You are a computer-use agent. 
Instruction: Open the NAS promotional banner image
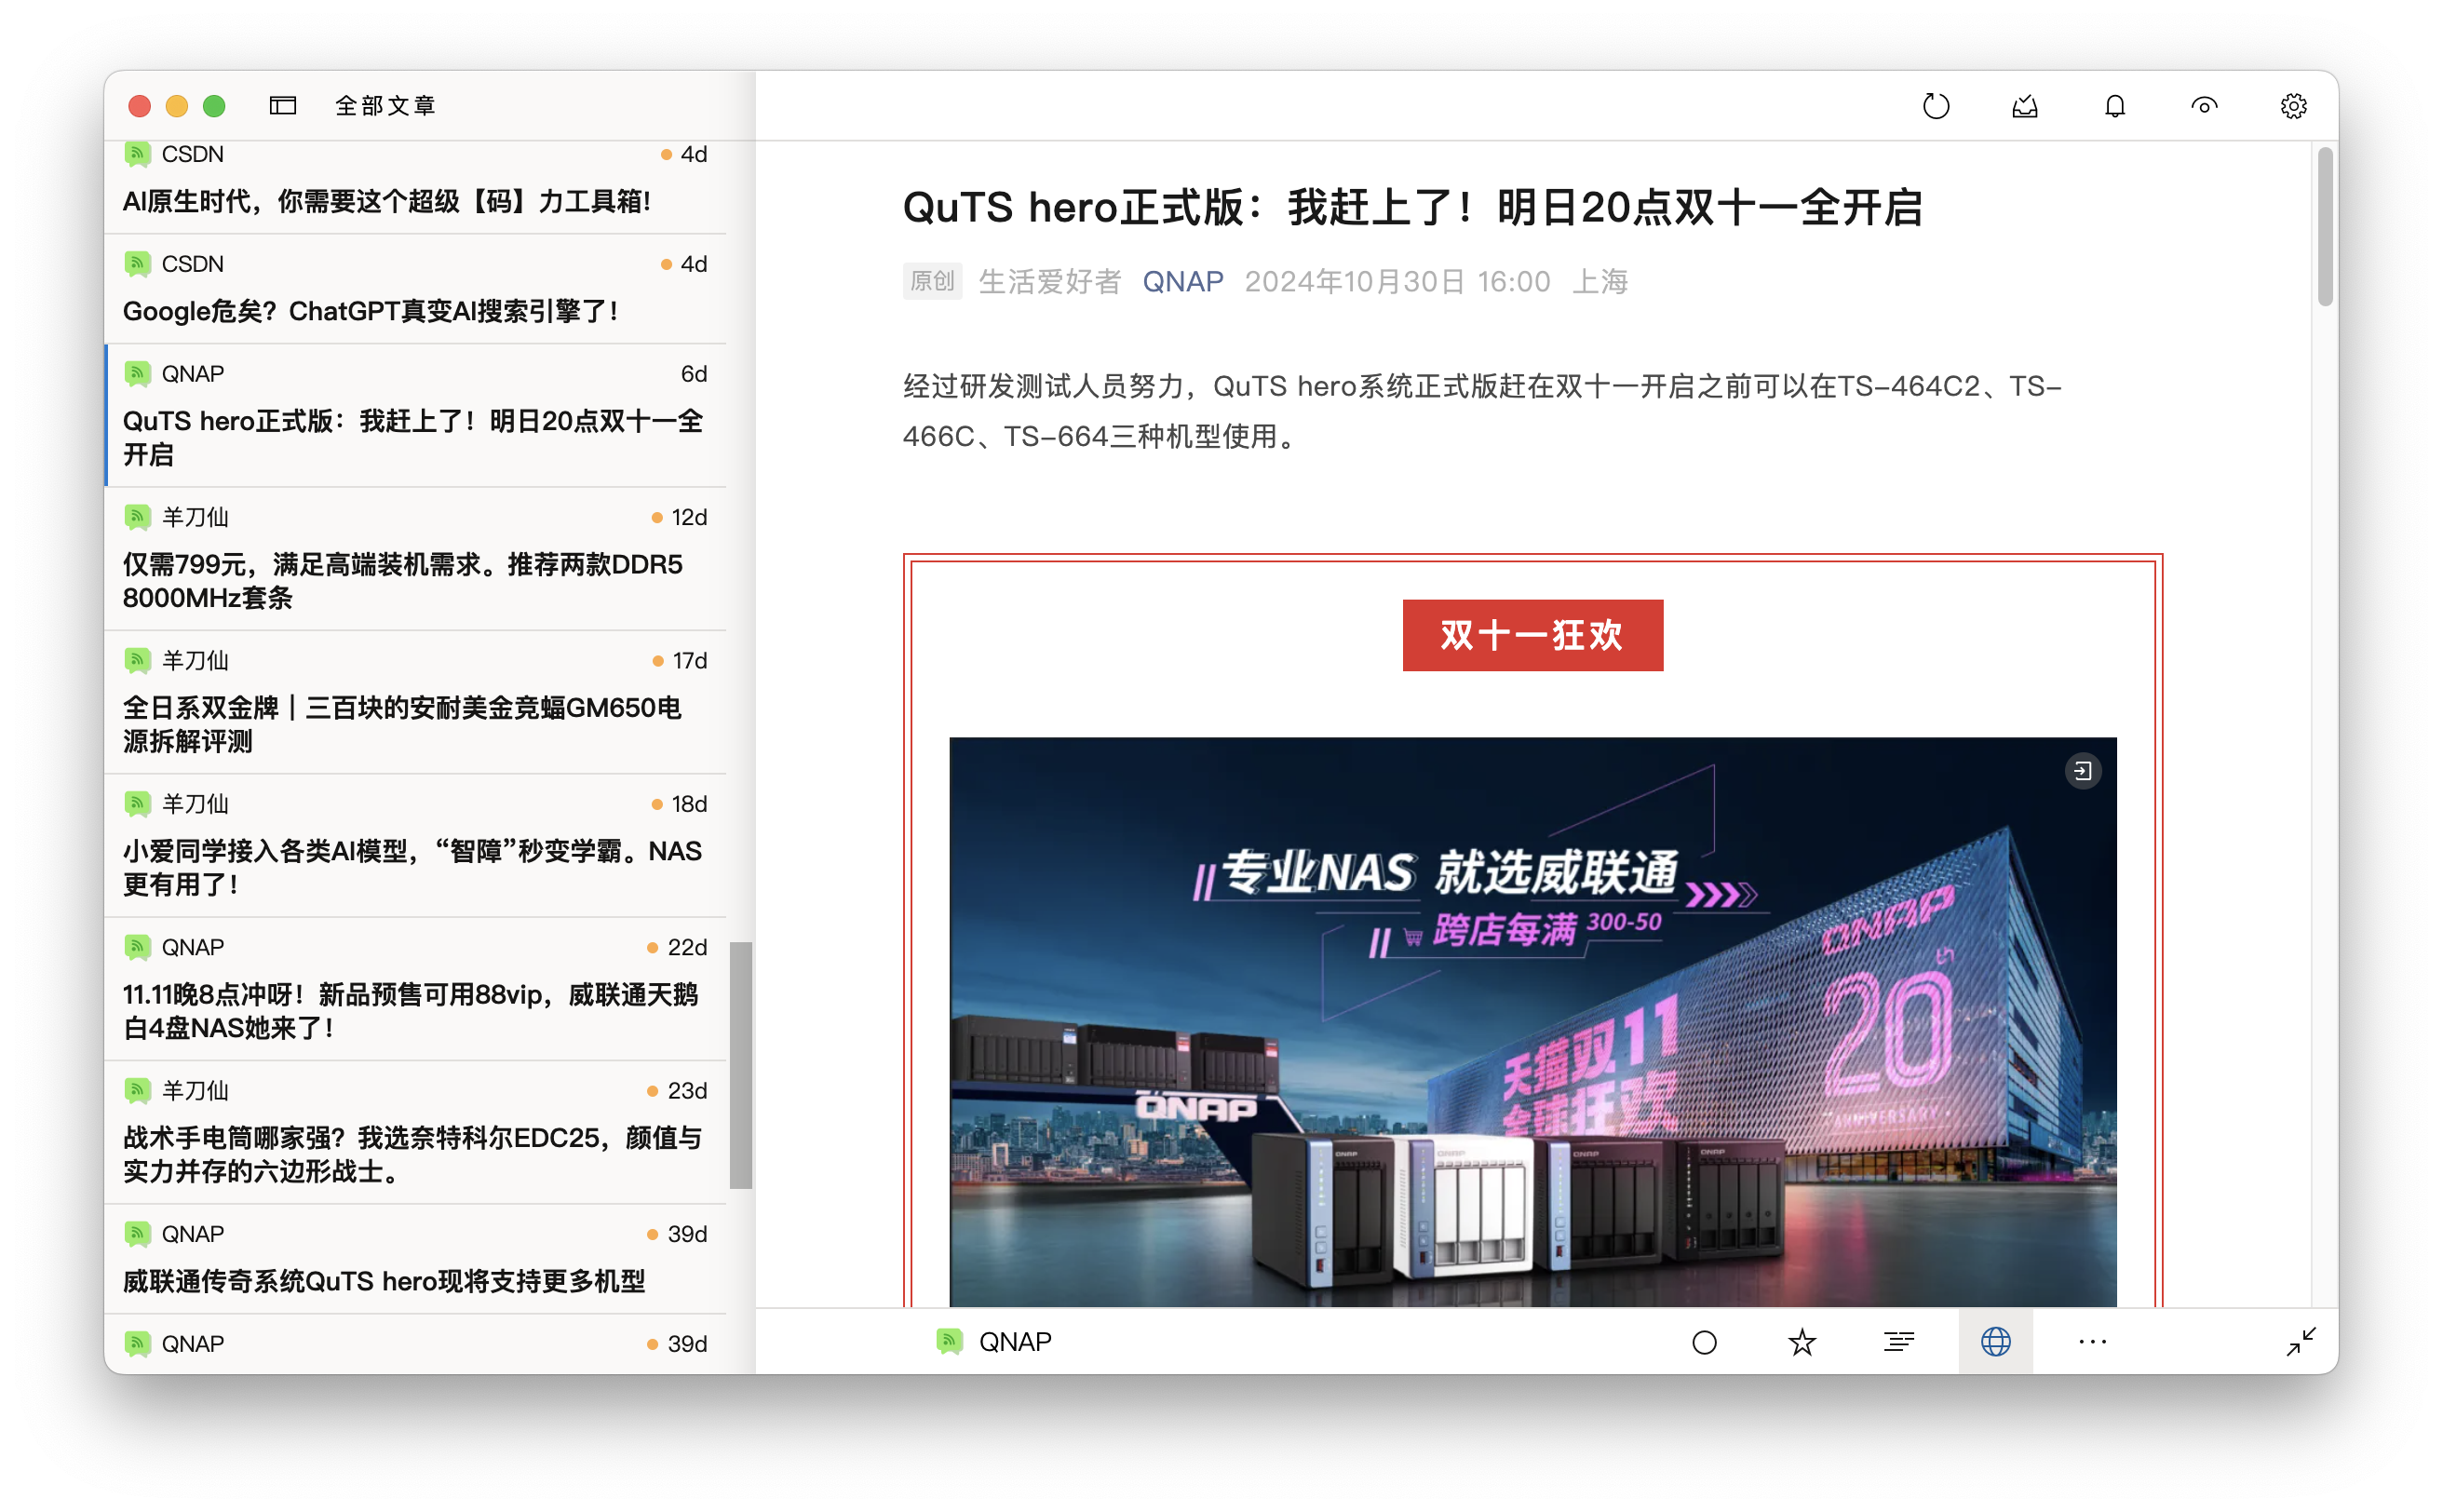(x=1533, y=1022)
